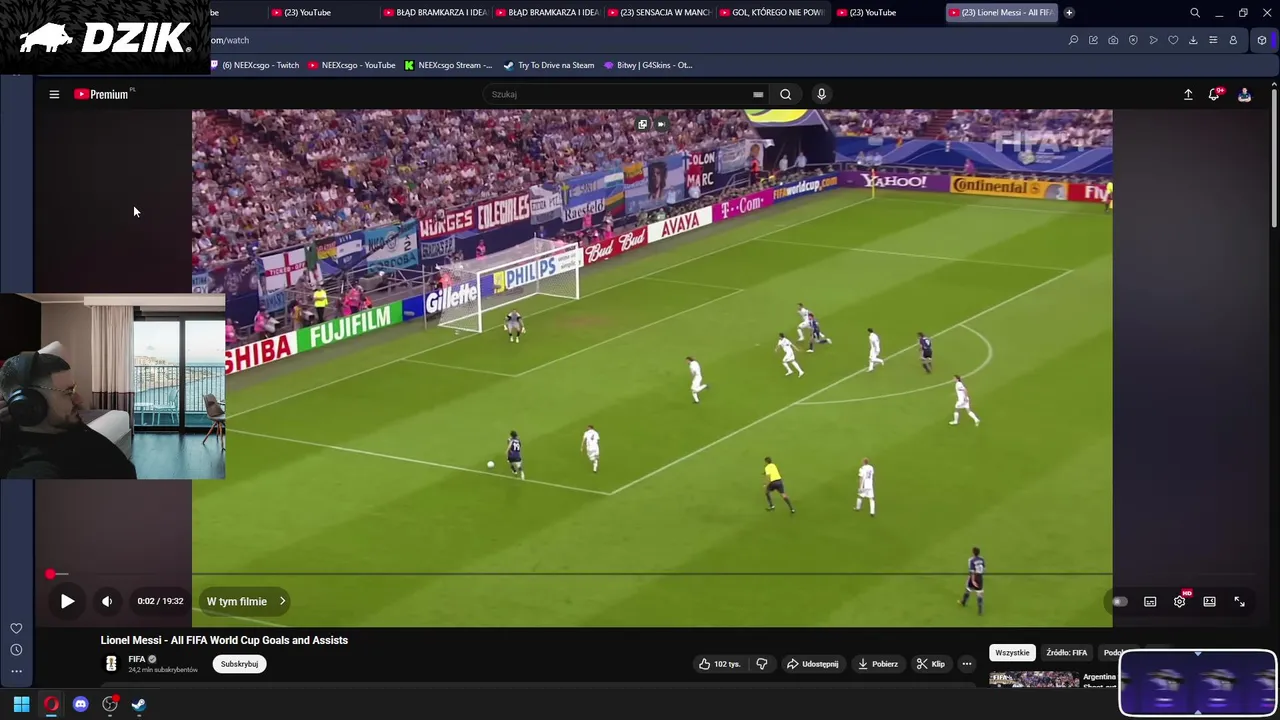The height and width of the screenshot is (720, 1280).
Task: Open the extensions cube icon
Action: coord(1262,40)
